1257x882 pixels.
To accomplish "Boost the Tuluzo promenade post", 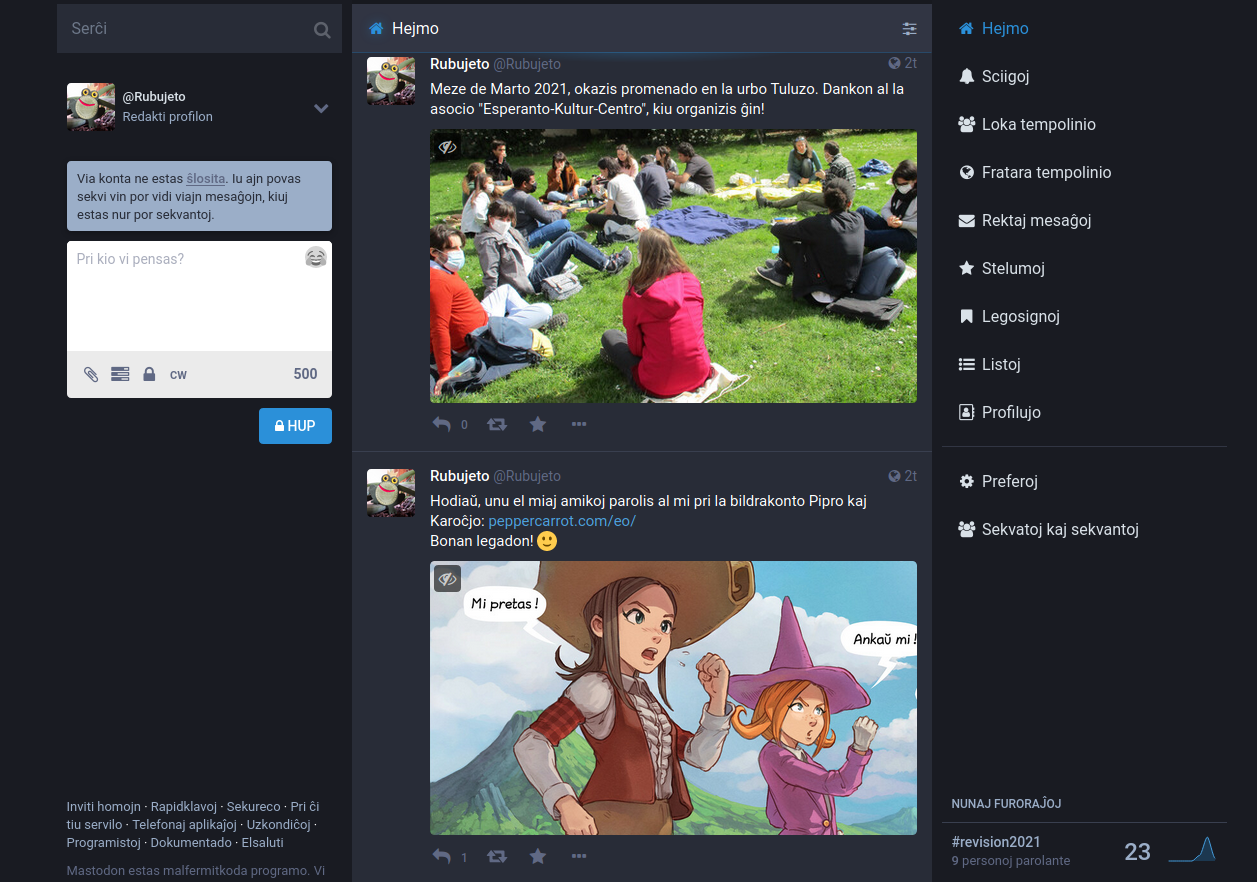I will point(496,424).
